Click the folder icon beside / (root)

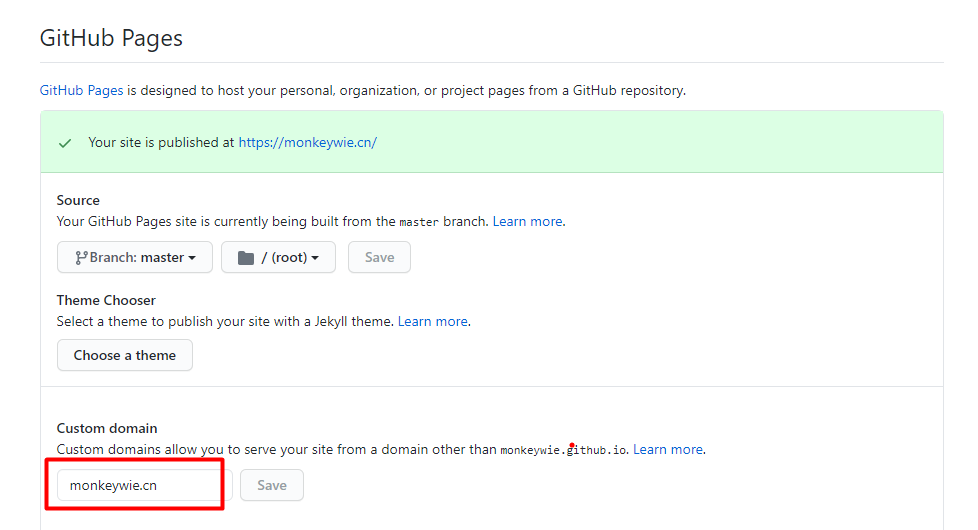pos(245,258)
